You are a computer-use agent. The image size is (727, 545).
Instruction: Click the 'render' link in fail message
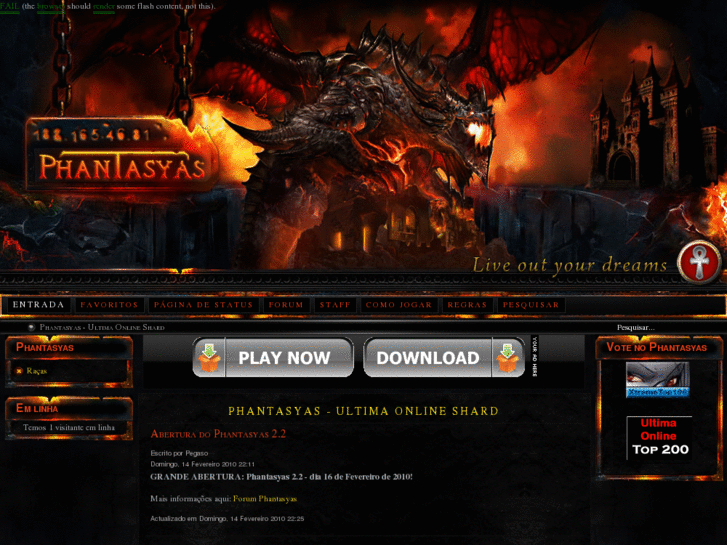104,6
